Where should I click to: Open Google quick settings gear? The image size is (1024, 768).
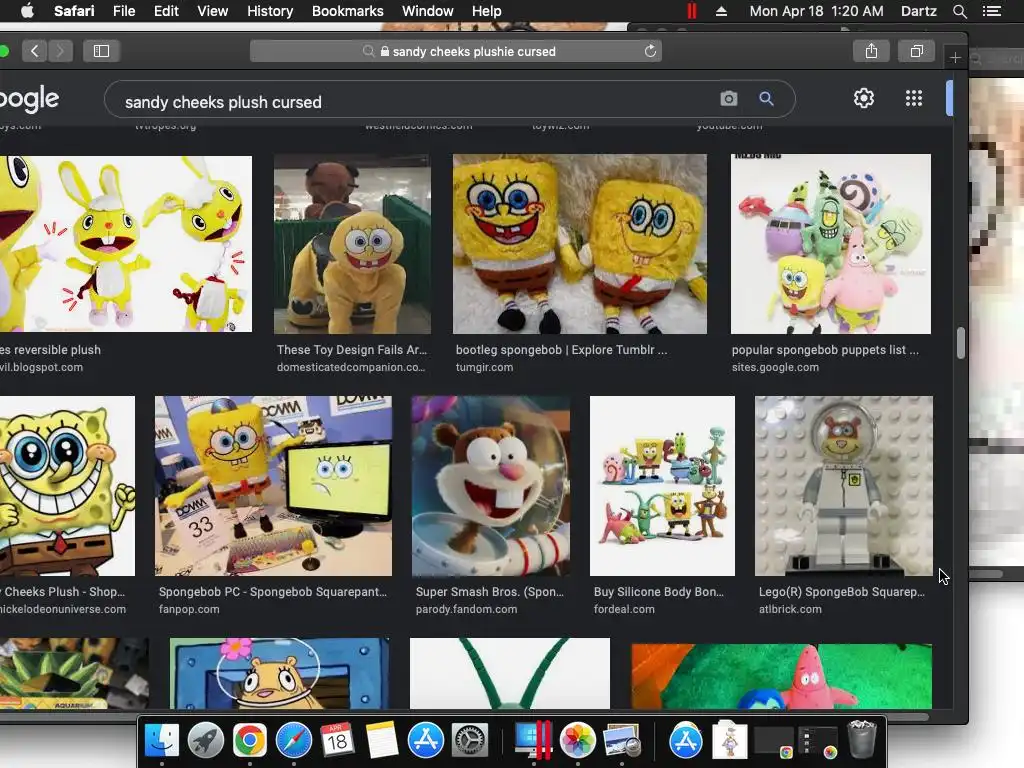[x=863, y=98]
